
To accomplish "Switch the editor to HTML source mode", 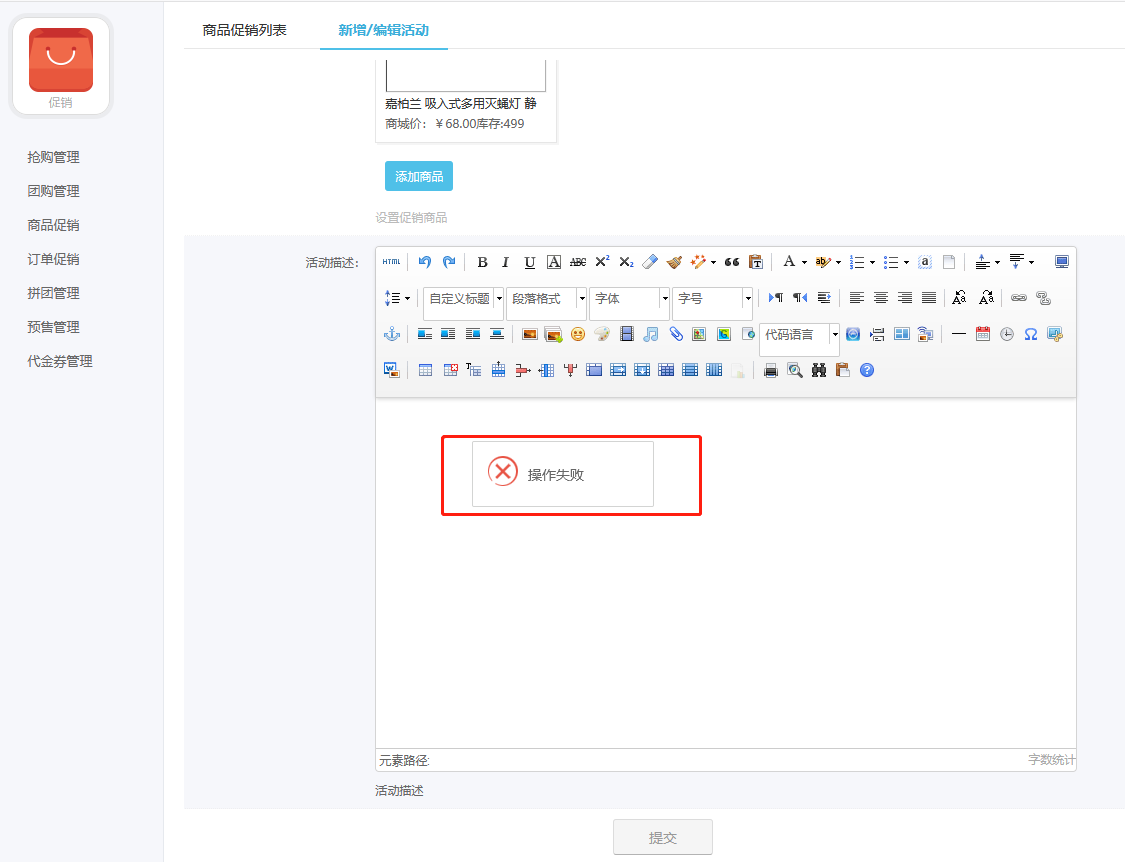I will point(391,261).
